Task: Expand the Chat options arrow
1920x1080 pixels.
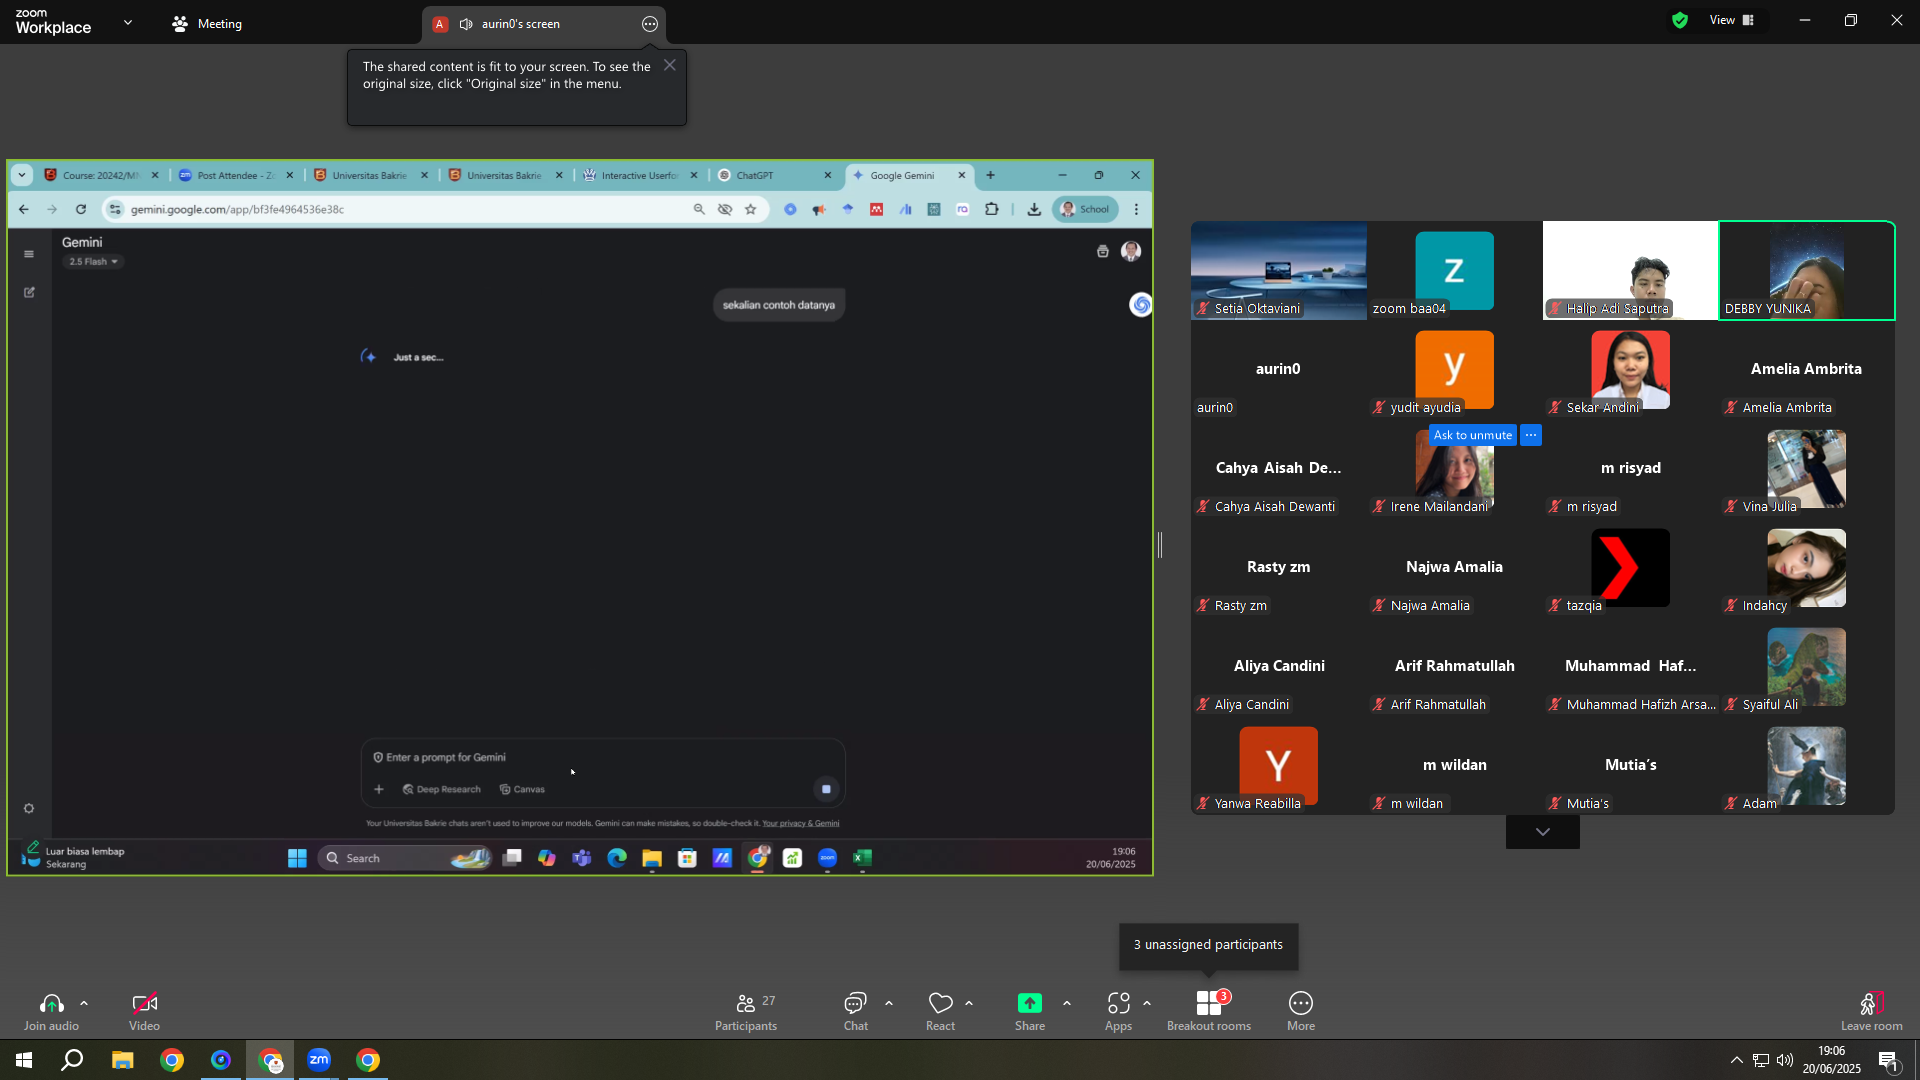Action: (889, 1003)
